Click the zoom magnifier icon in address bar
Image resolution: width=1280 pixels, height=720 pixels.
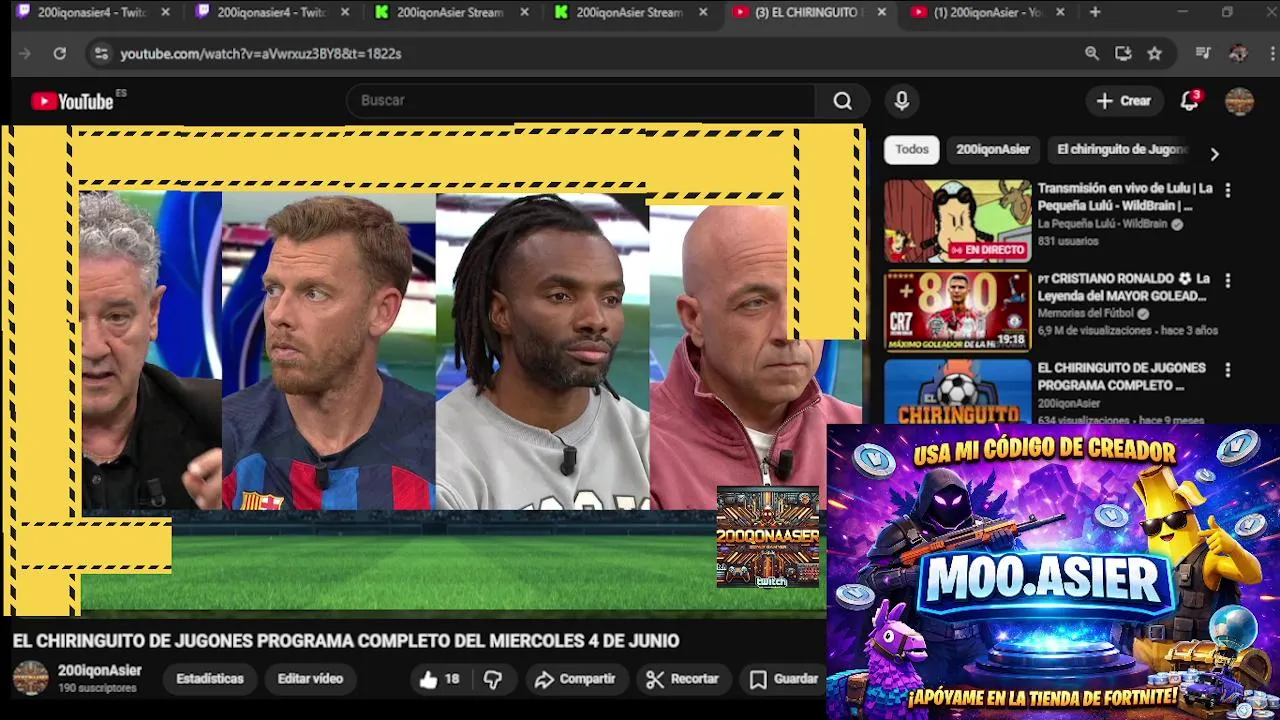[1092, 53]
